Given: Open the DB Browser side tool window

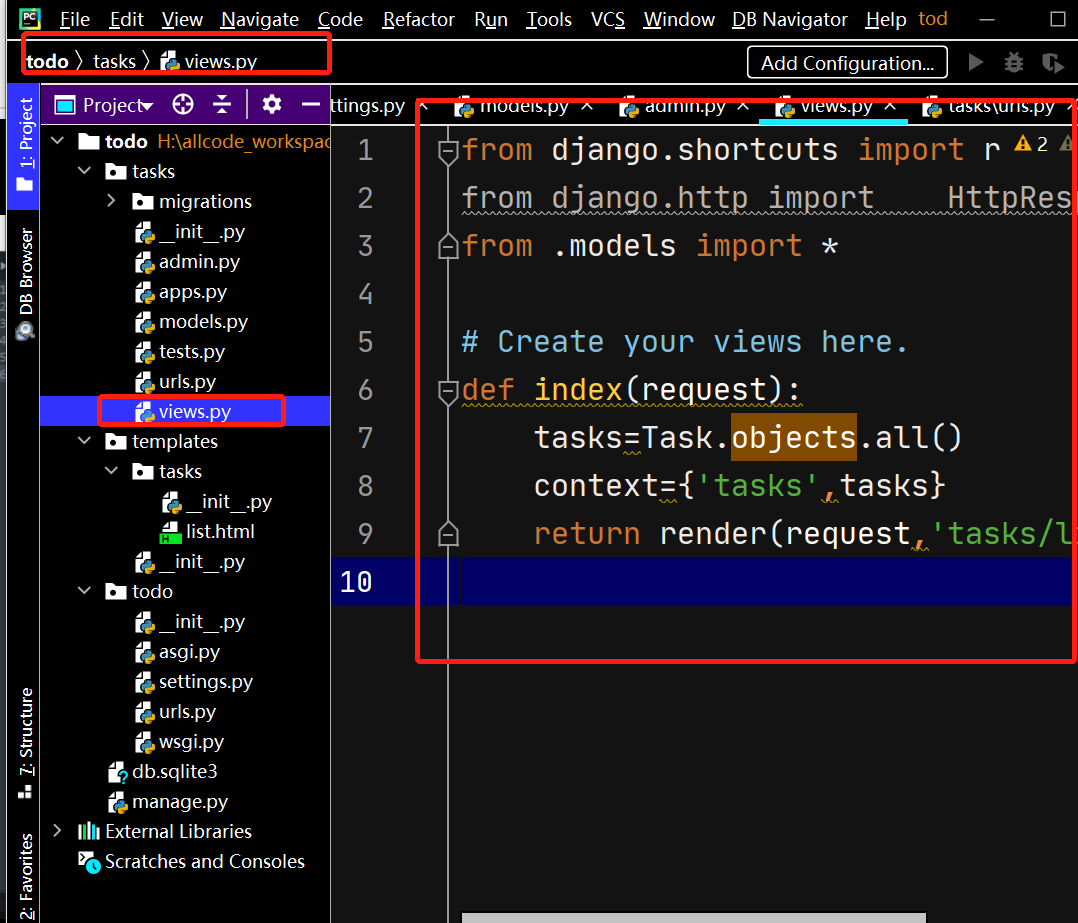Looking at the screenshot, I should pos(25,283).
